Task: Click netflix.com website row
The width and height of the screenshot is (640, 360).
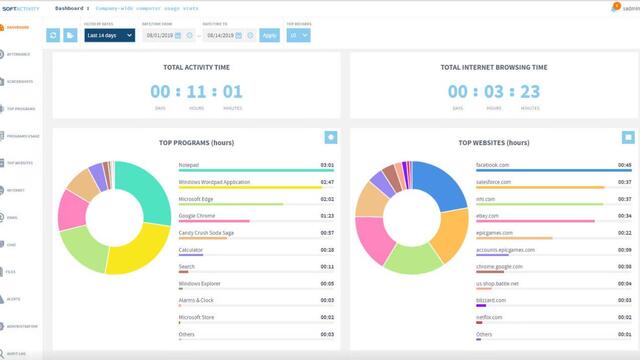Action: coord(553,319)
